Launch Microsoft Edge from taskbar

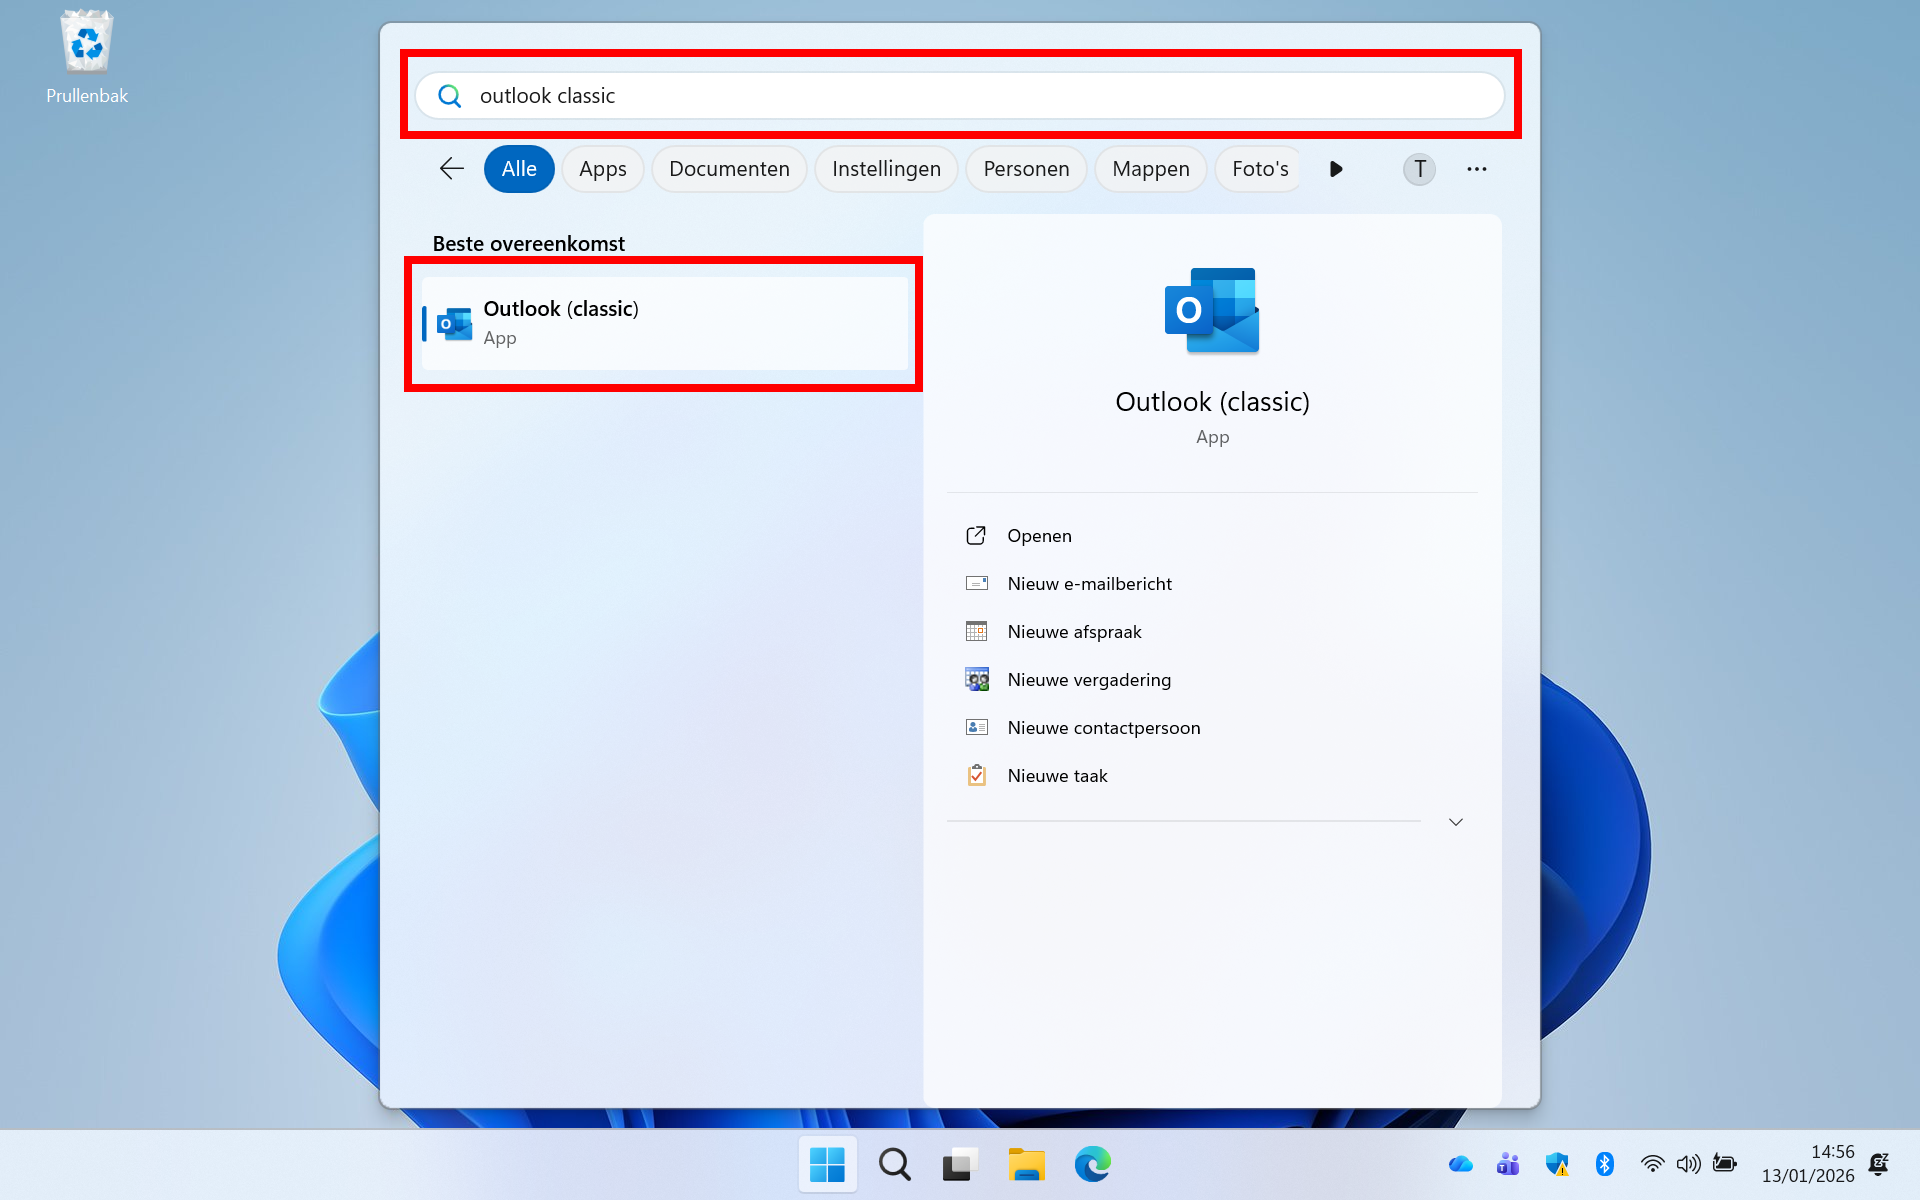coord(1092,1164)
